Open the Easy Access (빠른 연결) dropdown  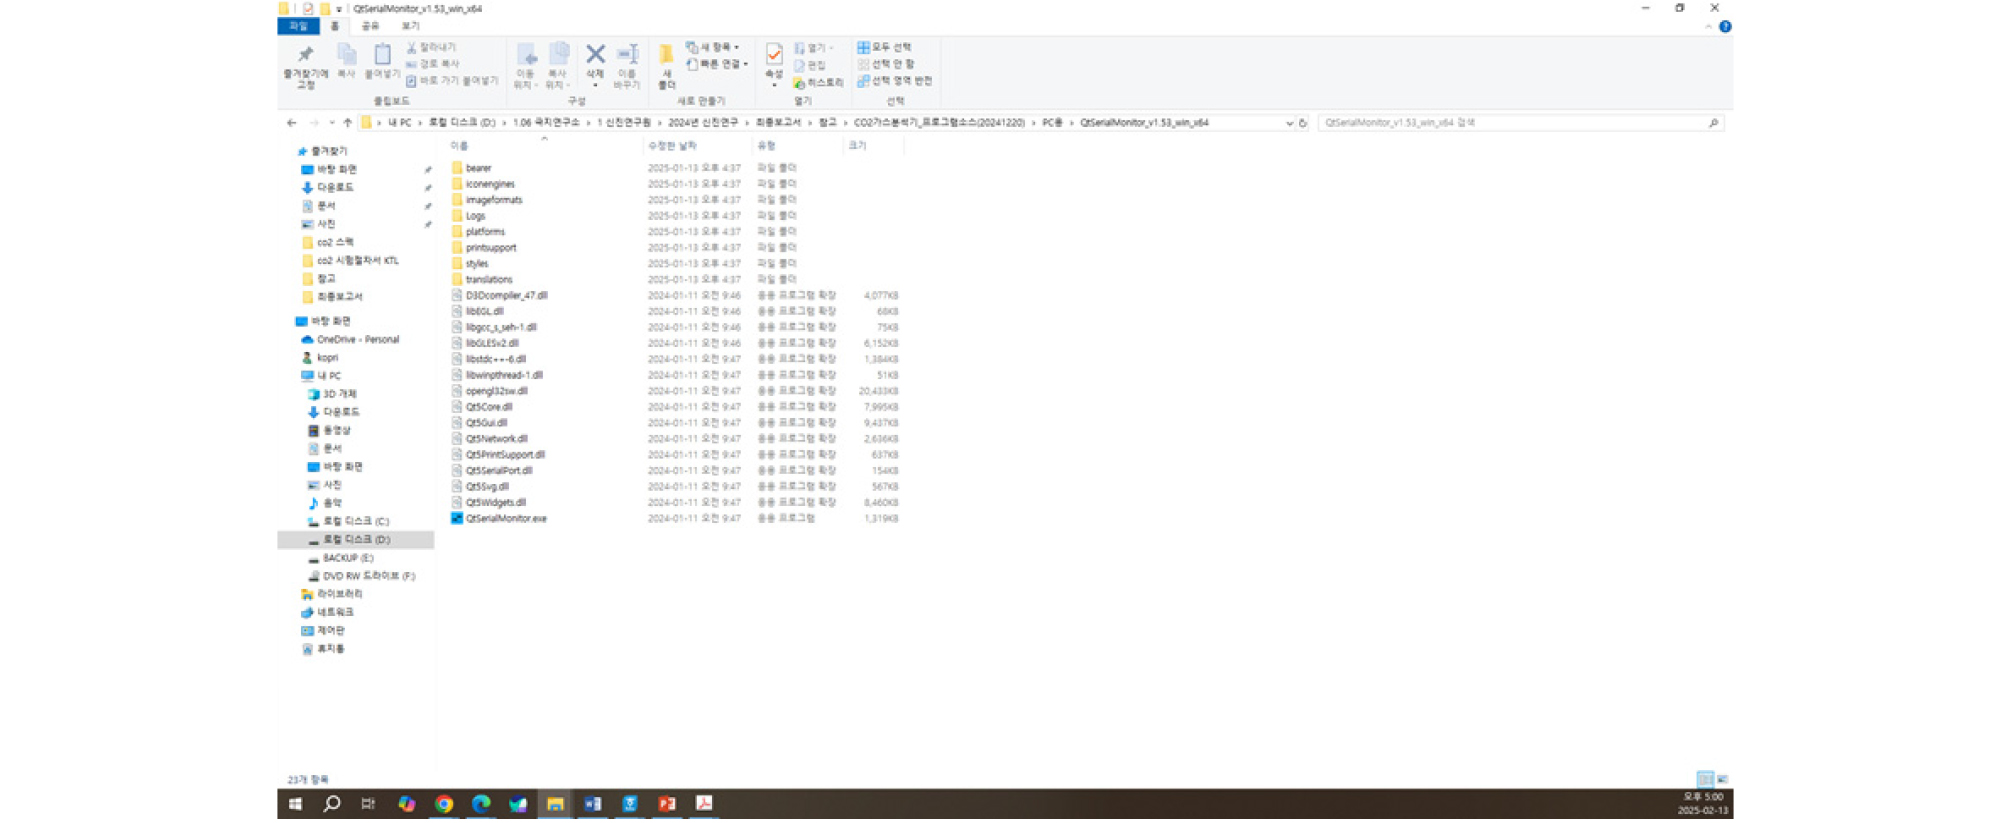click(x=717, y=64)
